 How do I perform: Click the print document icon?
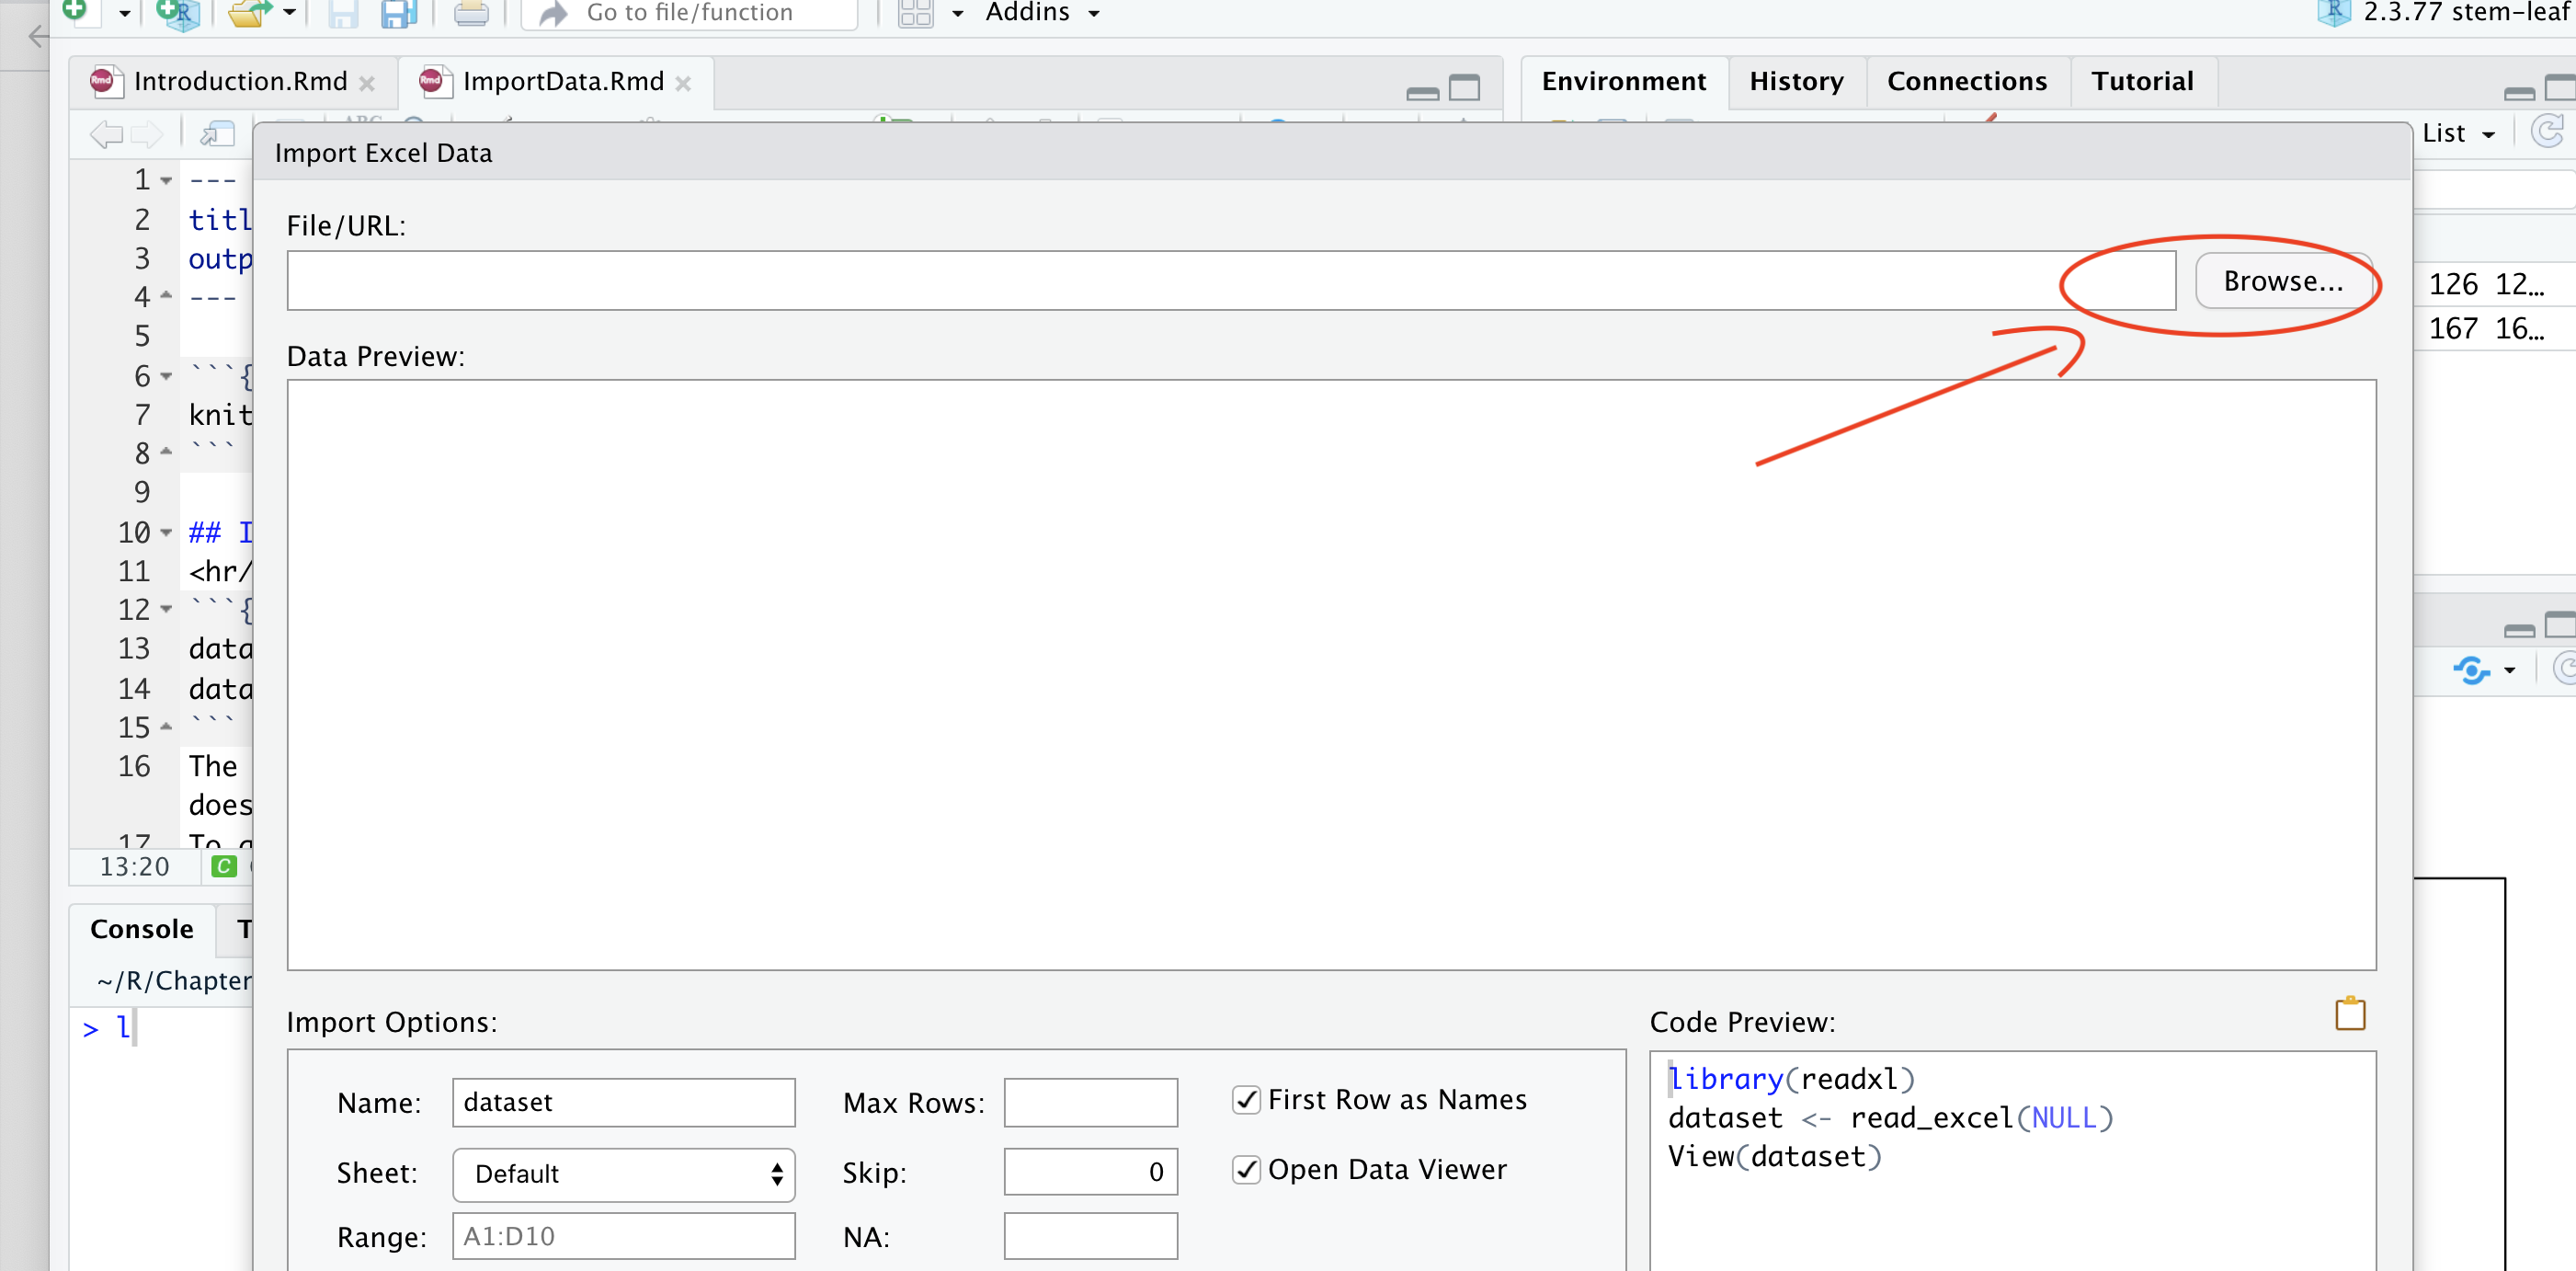click(x=471, y=12)
